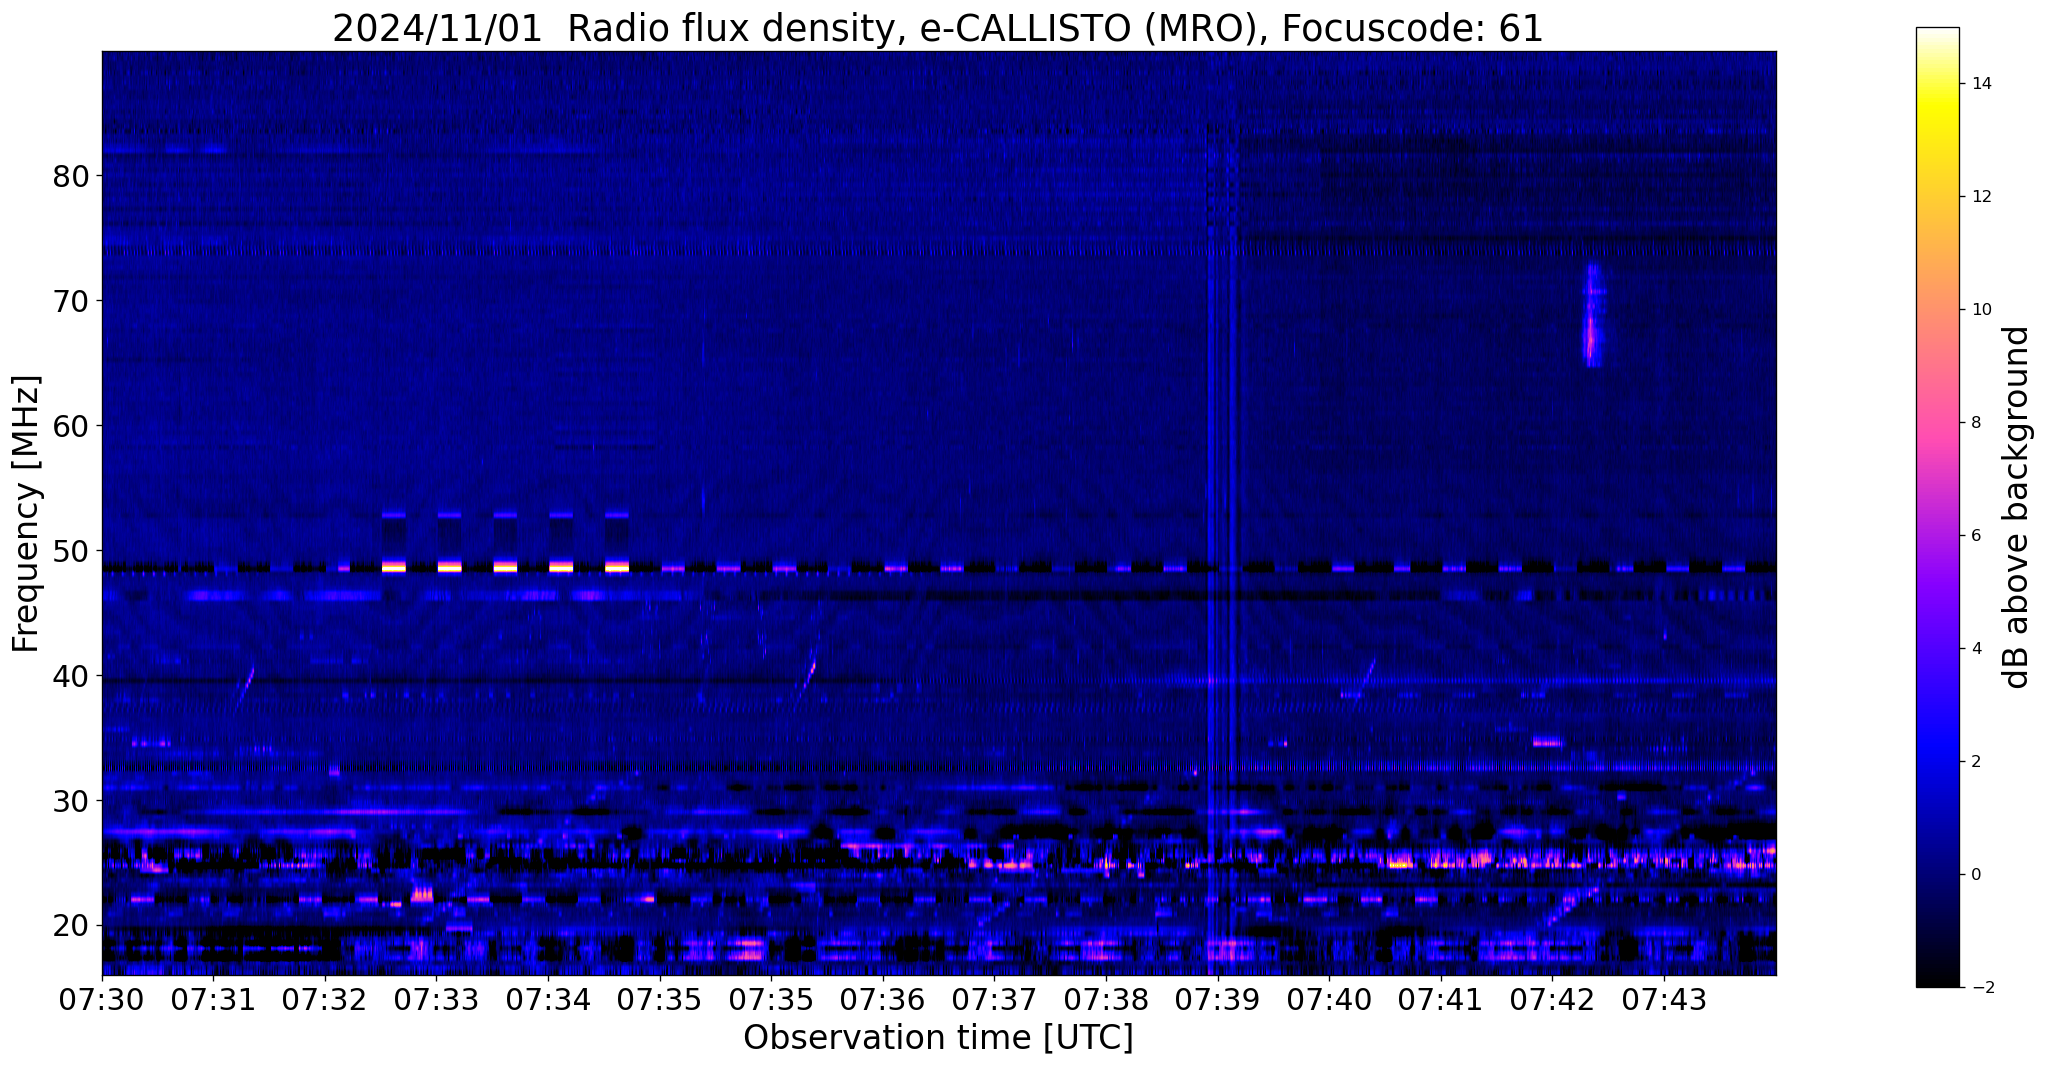The height and width of the screenshot is (1067, 2047).
Task: Click the 'dB above background' colorbar label
Action: (x=2017, y=507)
